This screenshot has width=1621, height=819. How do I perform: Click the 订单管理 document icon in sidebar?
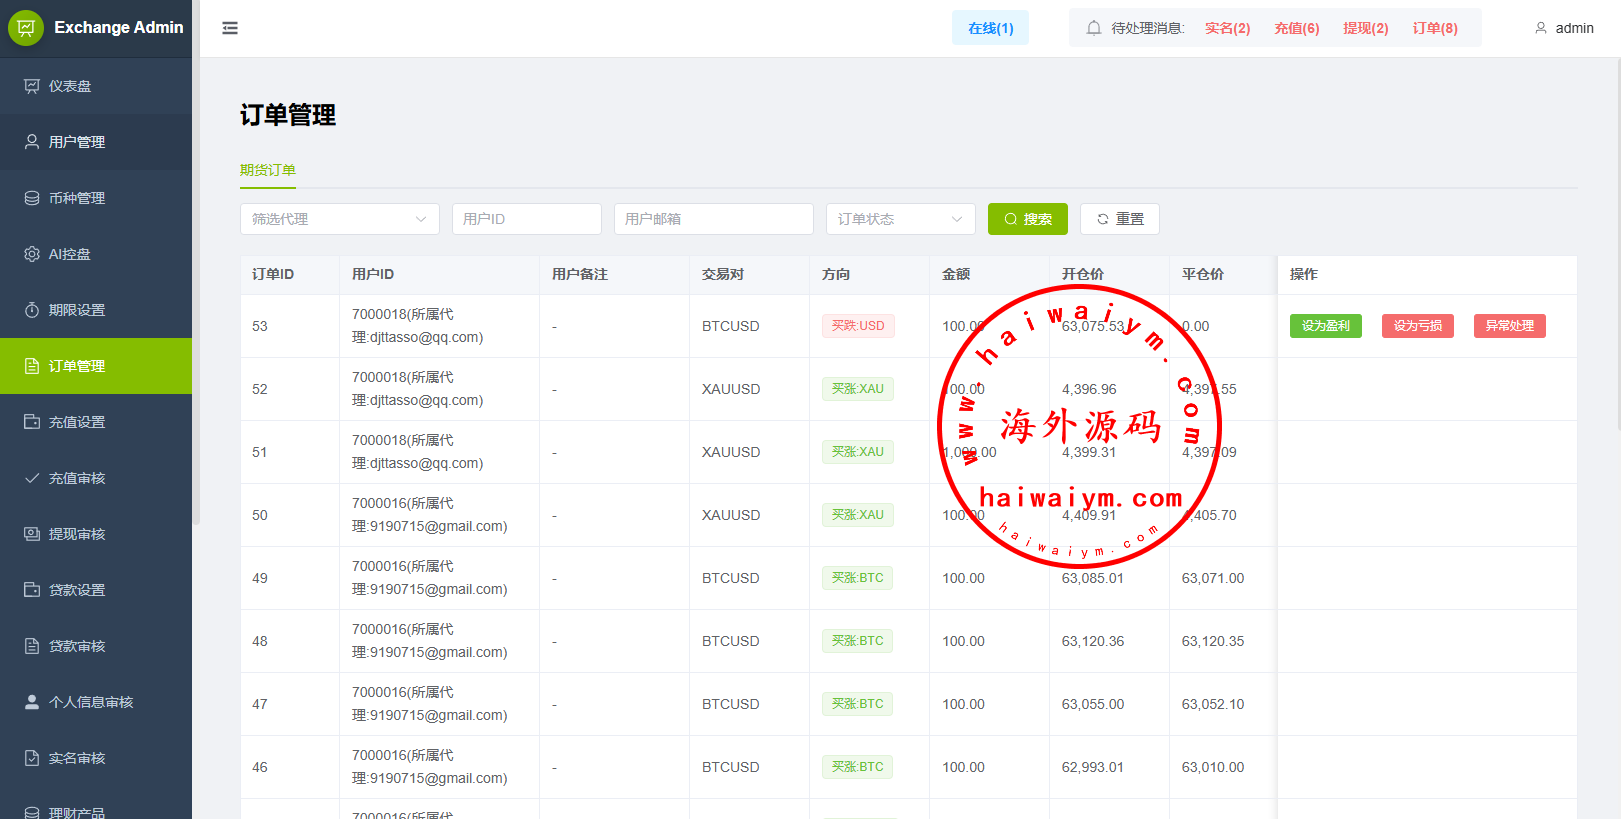(32, 366)
